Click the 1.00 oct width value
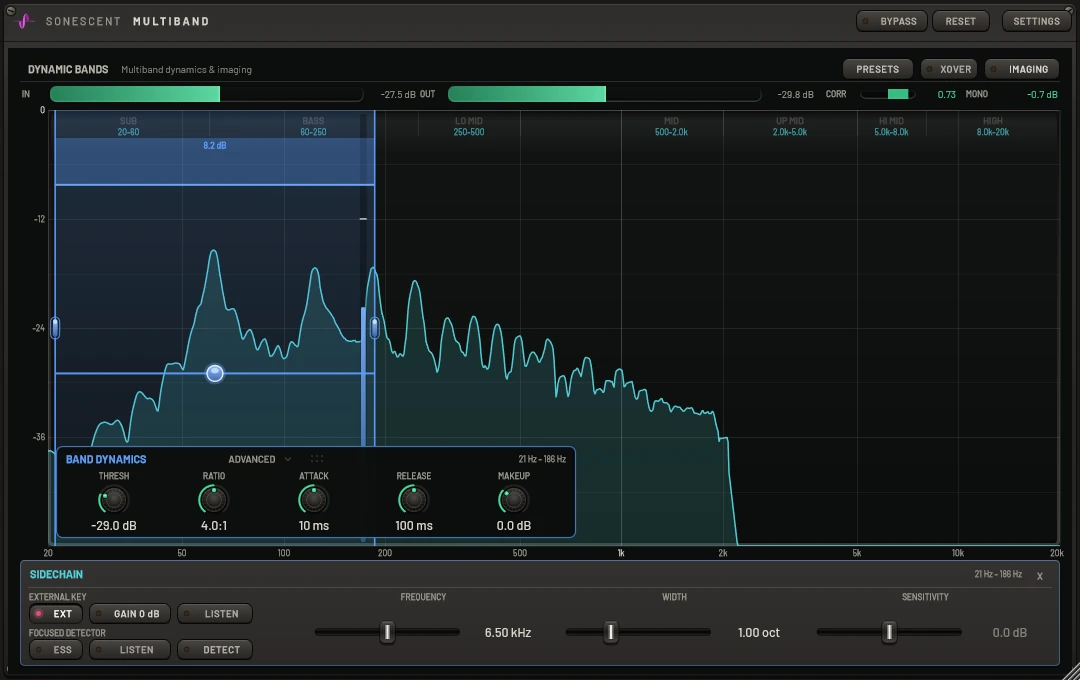The width and height of the screenshot is (1080, 680). [x=758, y=632]
